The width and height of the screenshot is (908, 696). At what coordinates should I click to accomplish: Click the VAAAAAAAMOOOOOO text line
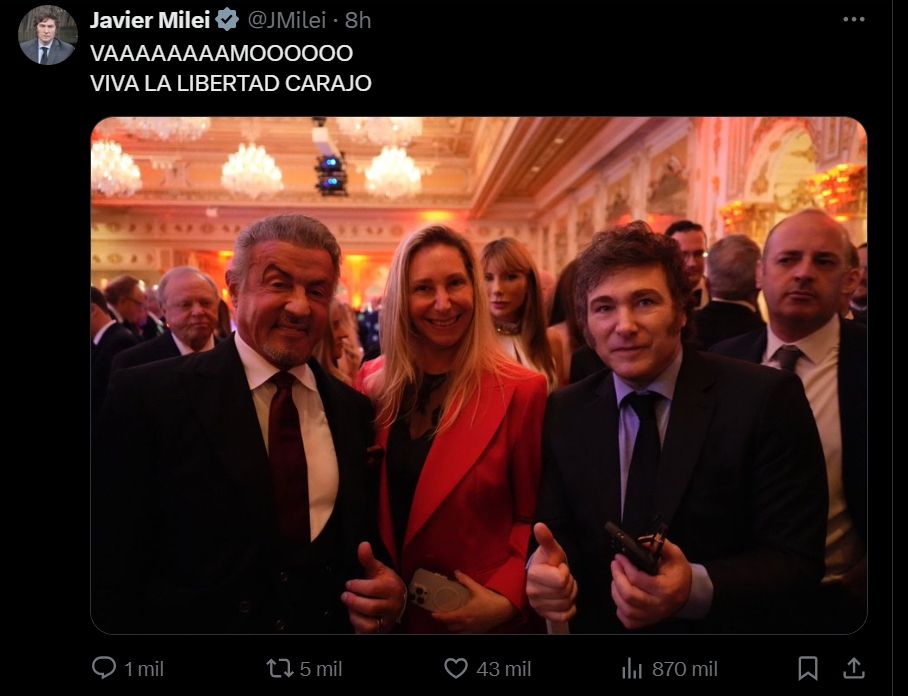(x=220, y=53)
